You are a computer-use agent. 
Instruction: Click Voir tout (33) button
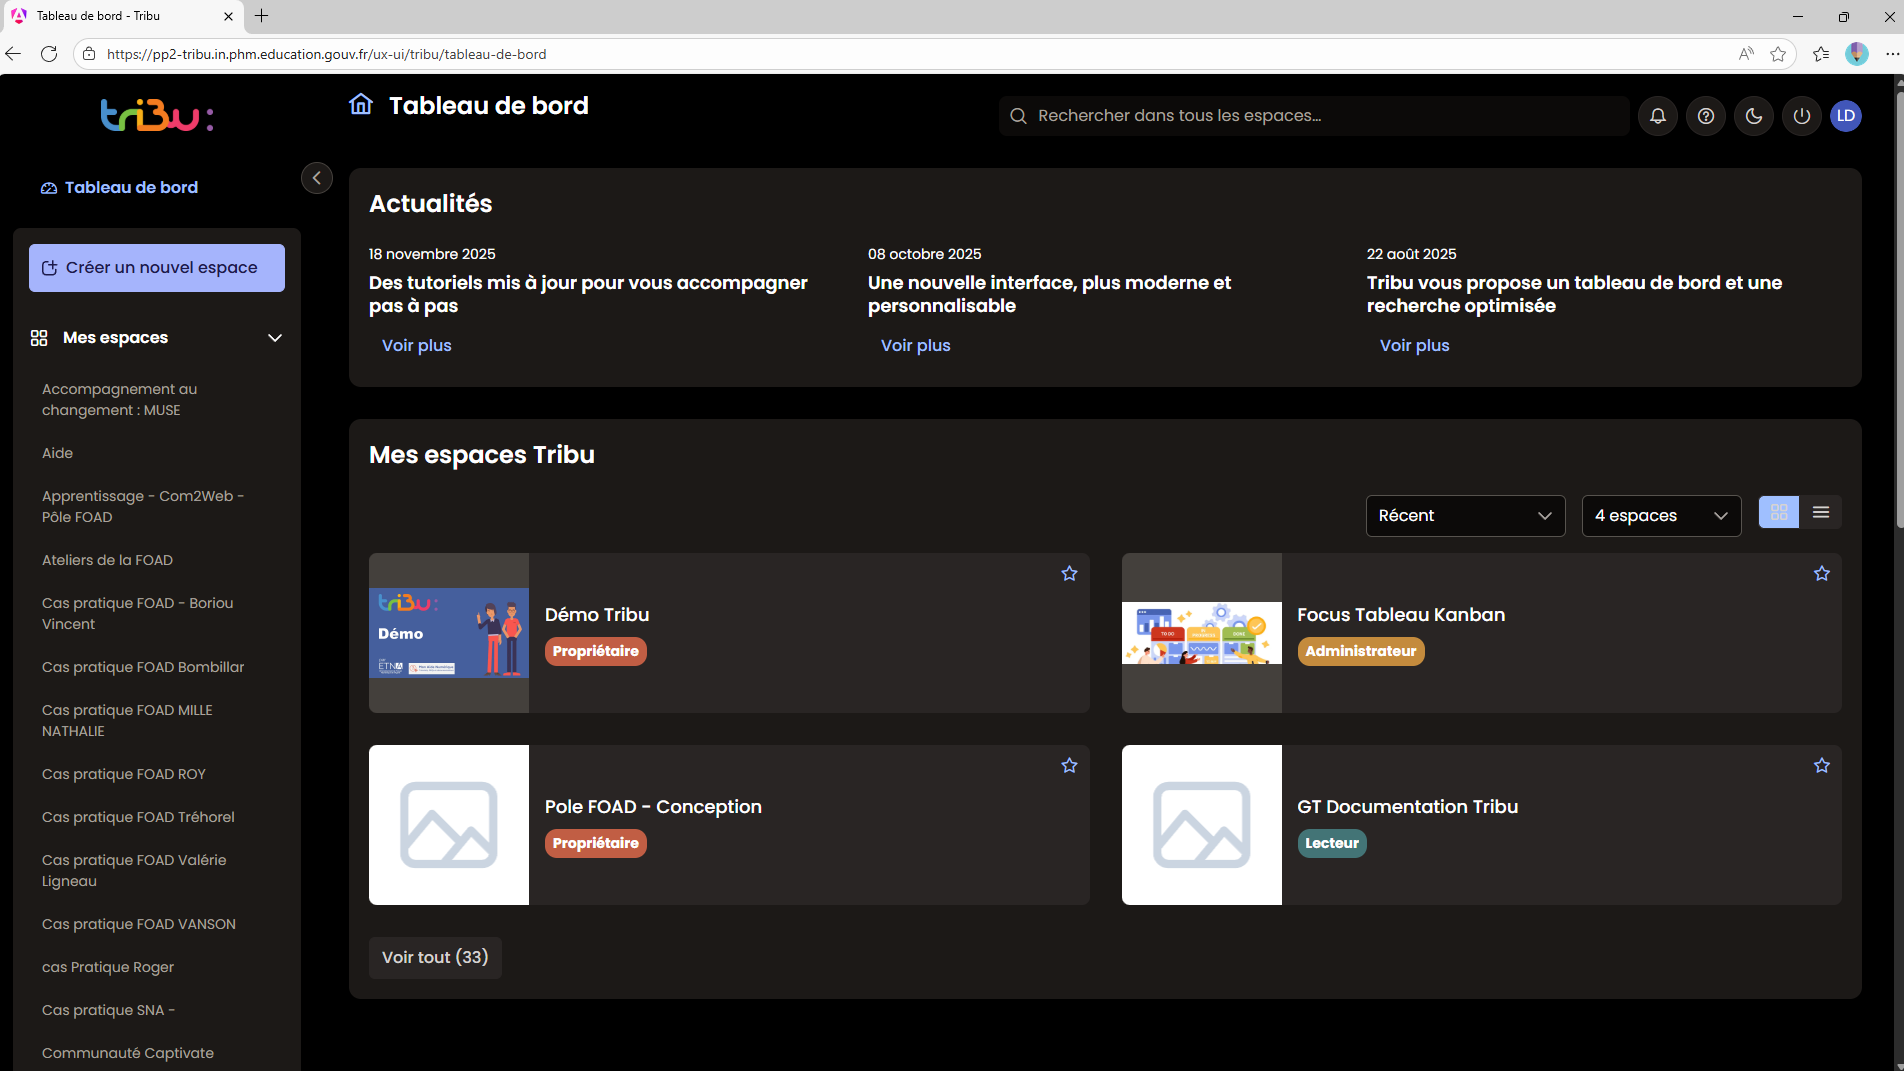point(435,957)
